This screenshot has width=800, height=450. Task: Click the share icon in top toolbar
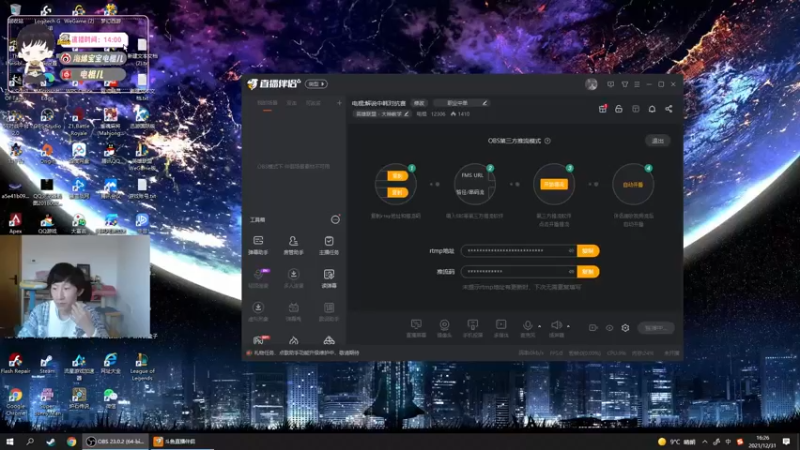click(668, 109)
